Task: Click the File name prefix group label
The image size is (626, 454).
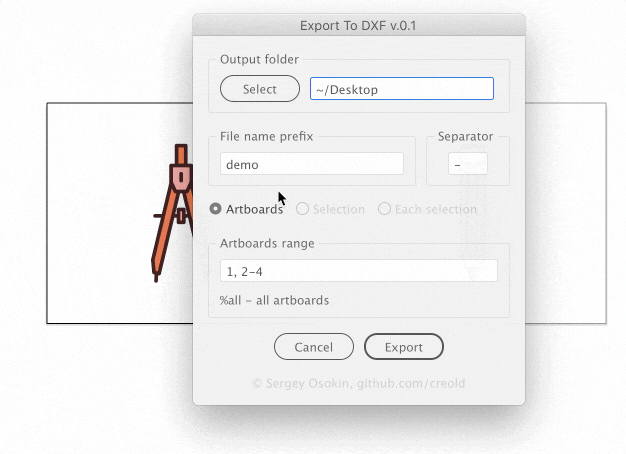Action: [x=267, y=137]
